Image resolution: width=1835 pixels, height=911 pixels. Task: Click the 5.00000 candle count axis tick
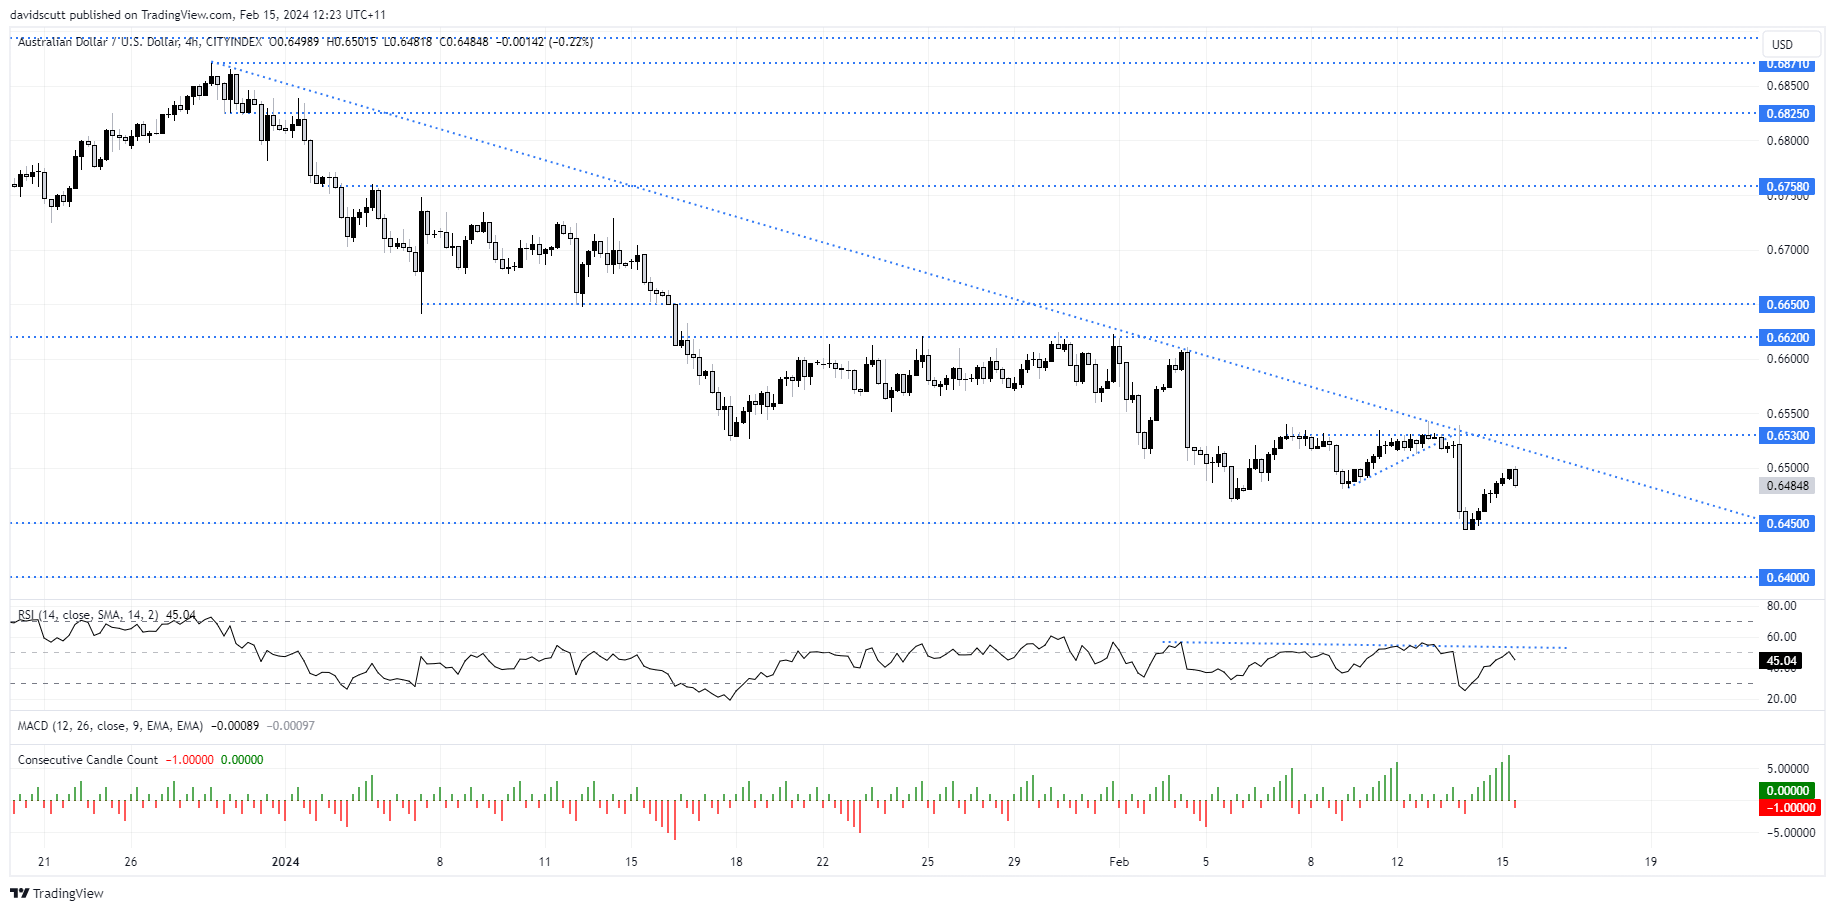(1788, 769)
